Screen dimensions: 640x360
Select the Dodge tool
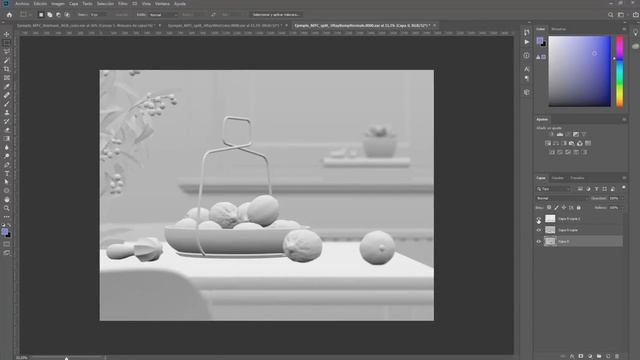coord(7,156)
